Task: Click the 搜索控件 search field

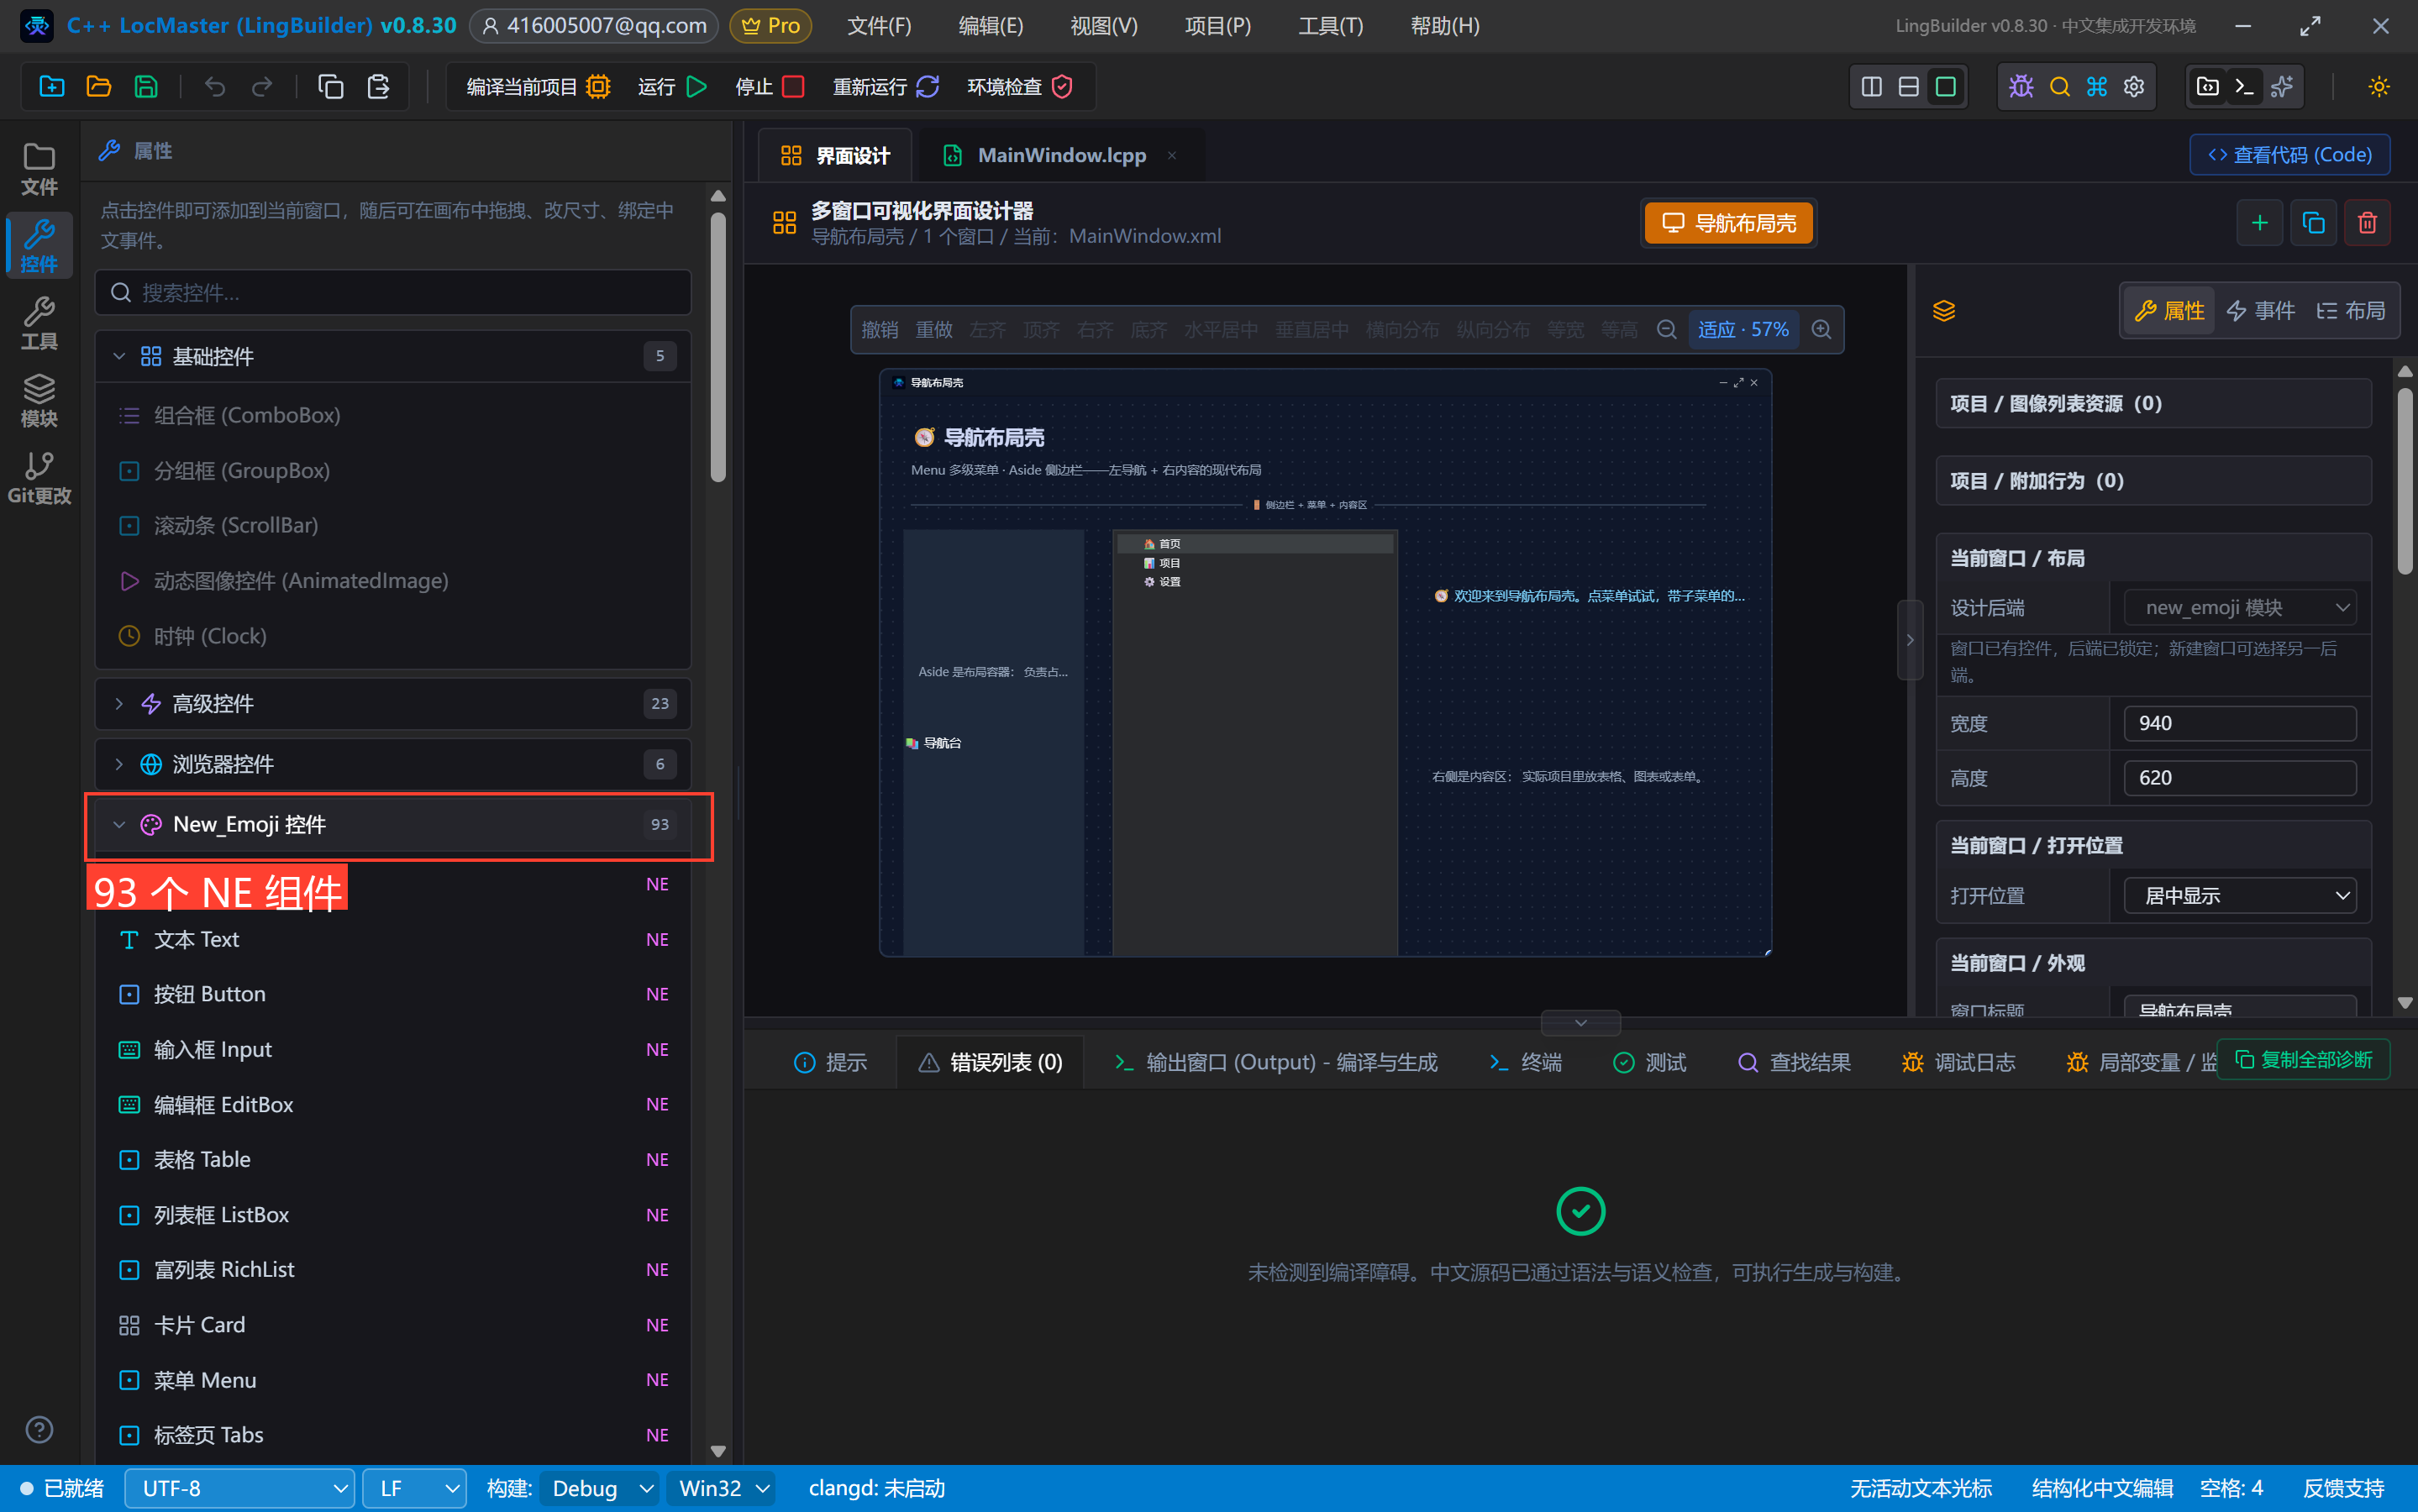Action: click(x=393, y=293)
